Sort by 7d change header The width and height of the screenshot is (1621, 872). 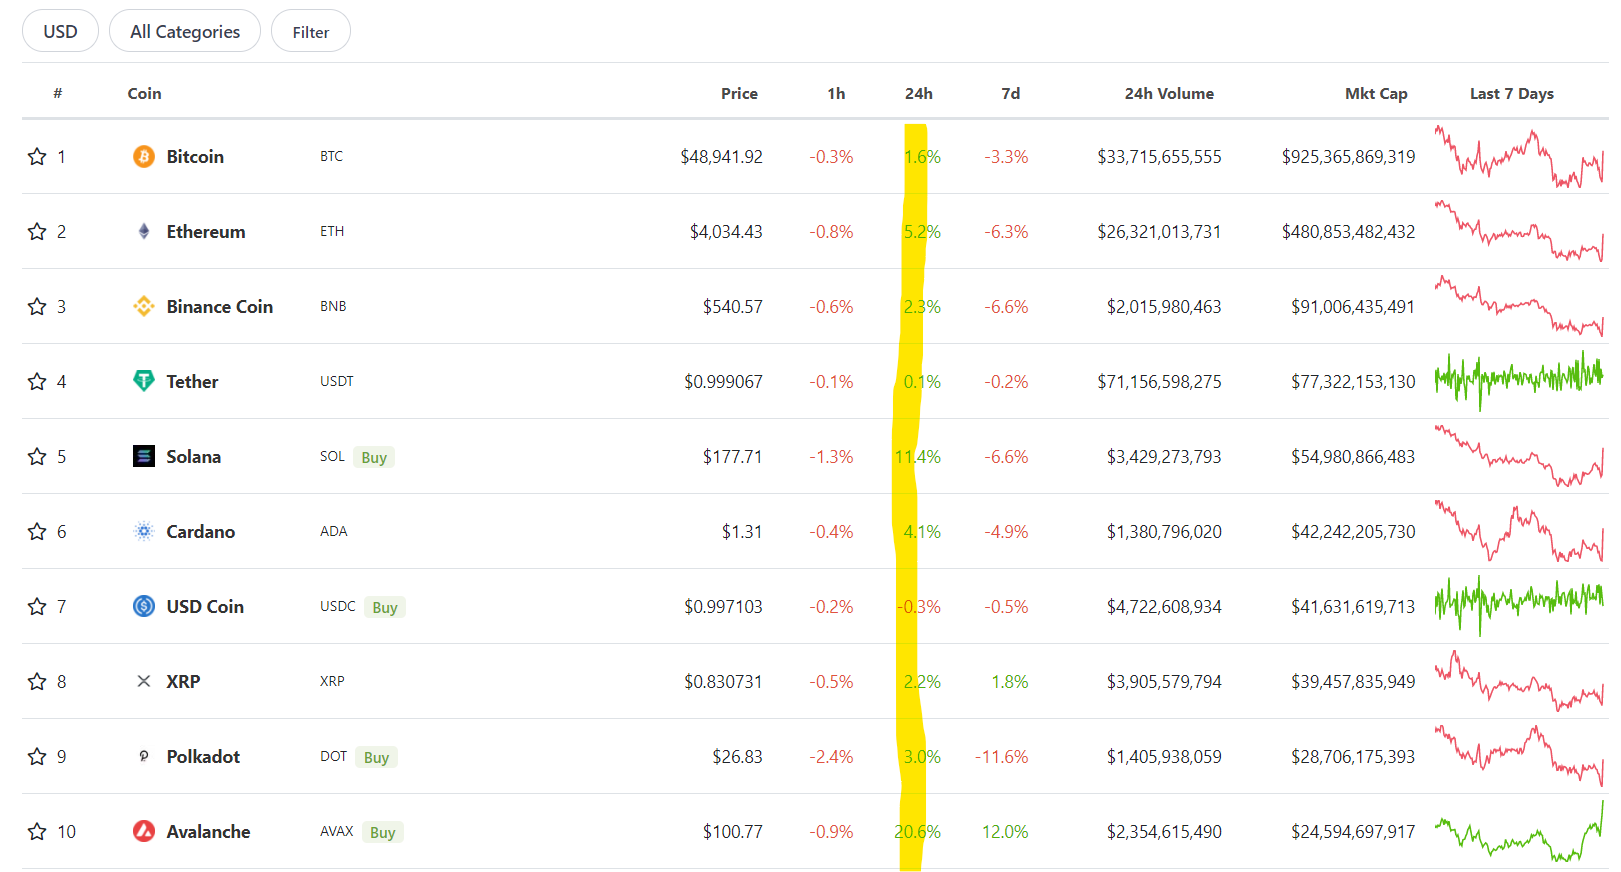[1011, 93]
